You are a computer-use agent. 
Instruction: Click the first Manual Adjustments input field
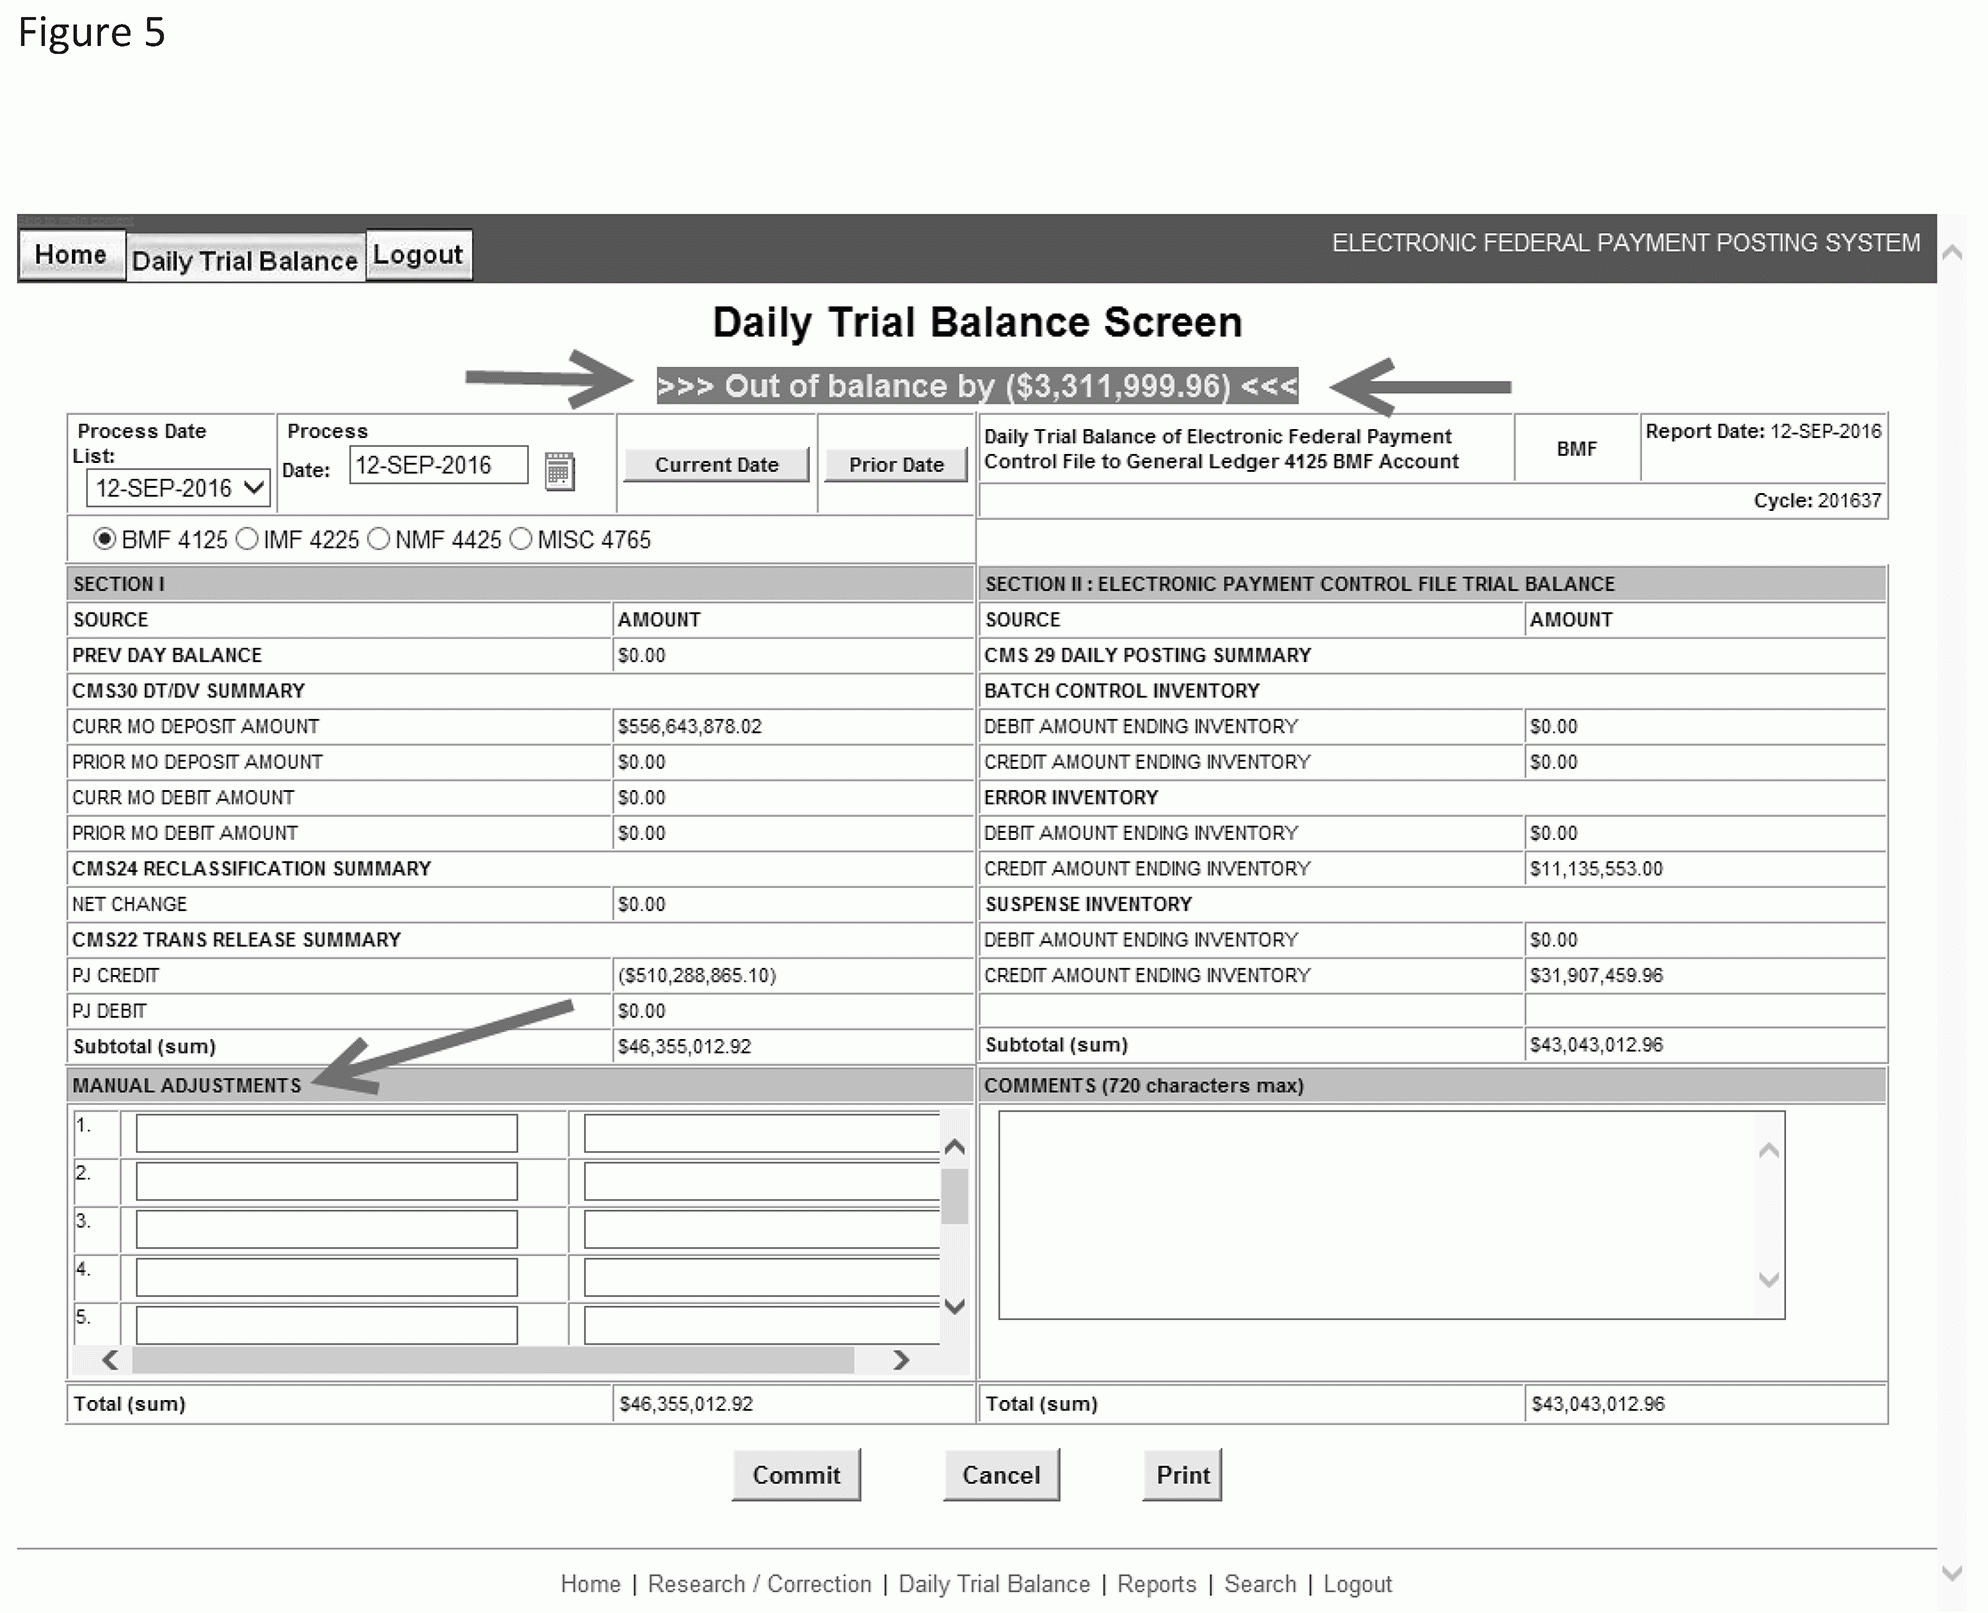pyautogui.click(x=325, y=1133)
